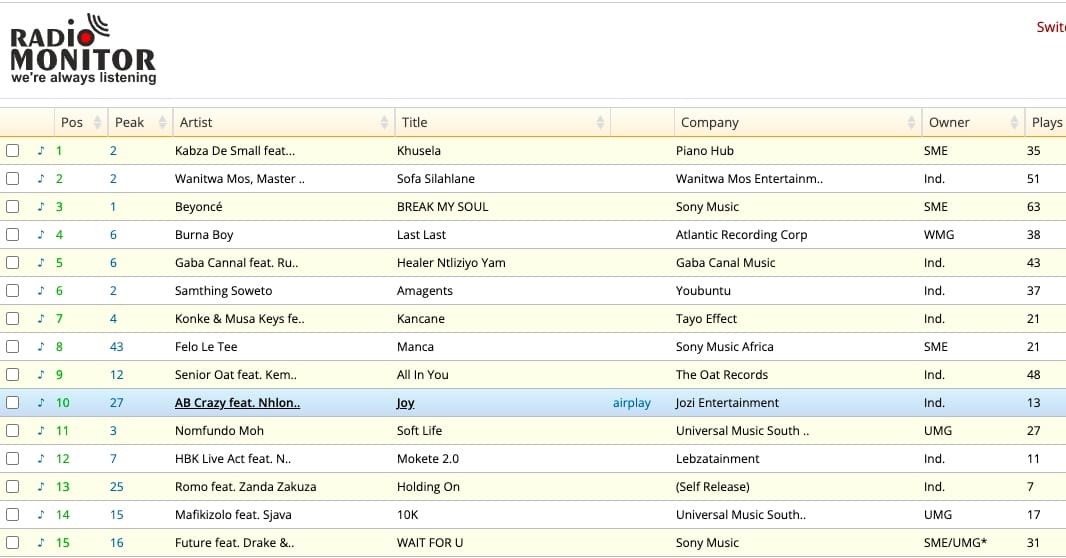Click the music note icon in the Joy row
This screenshot has width=1066, height=558.
pos(41,402)
